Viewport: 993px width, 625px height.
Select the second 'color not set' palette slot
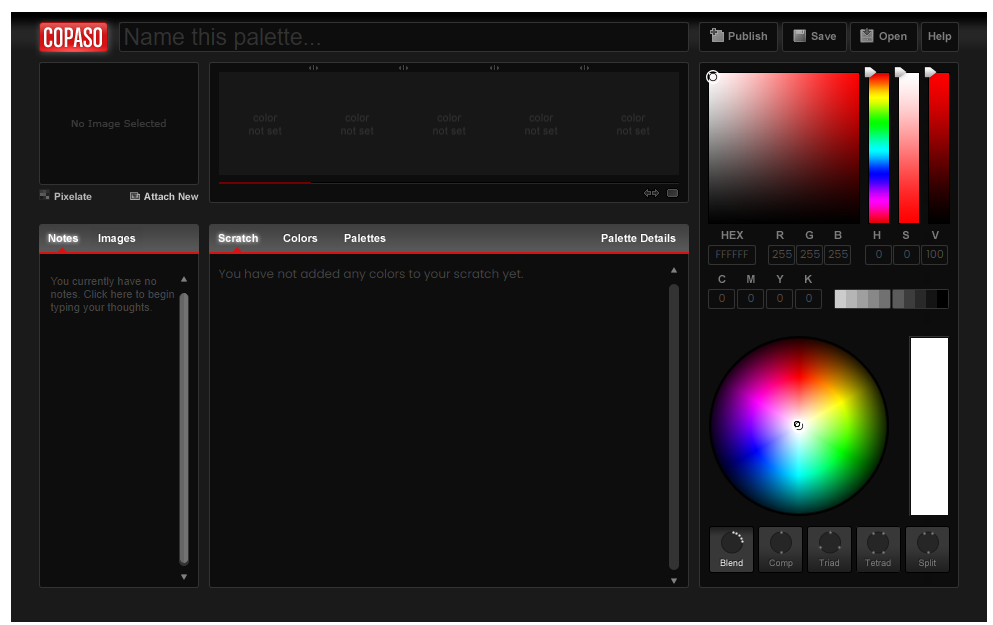click(357, 124)
